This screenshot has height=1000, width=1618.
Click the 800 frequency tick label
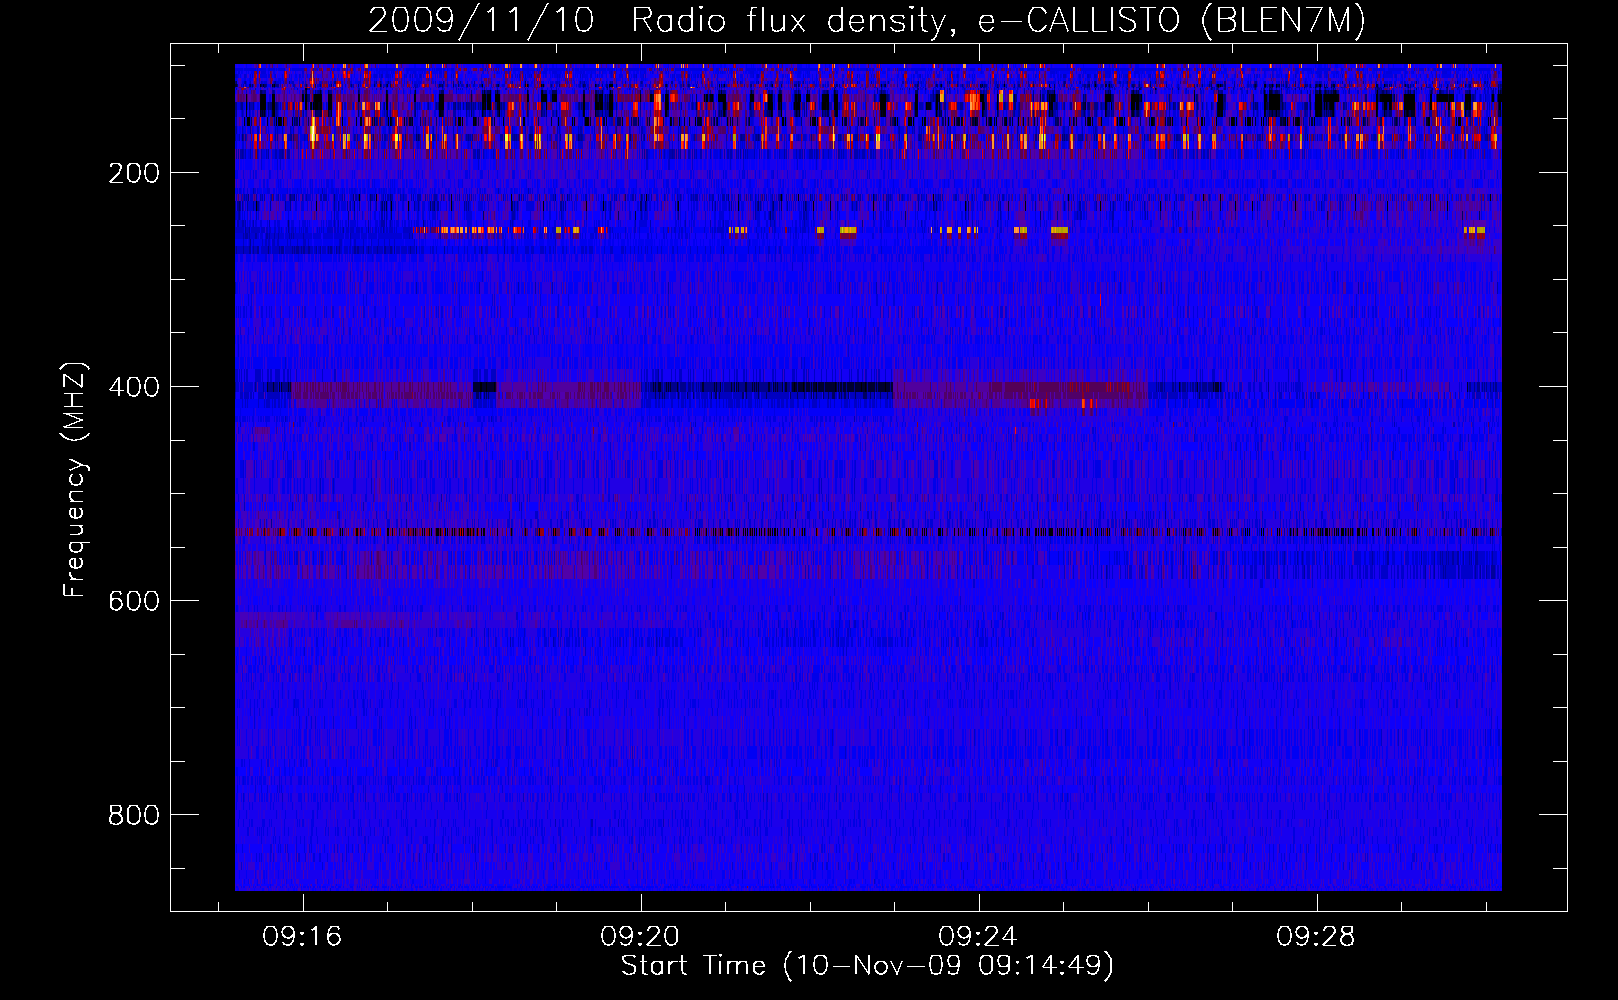(x=134, y=815)
